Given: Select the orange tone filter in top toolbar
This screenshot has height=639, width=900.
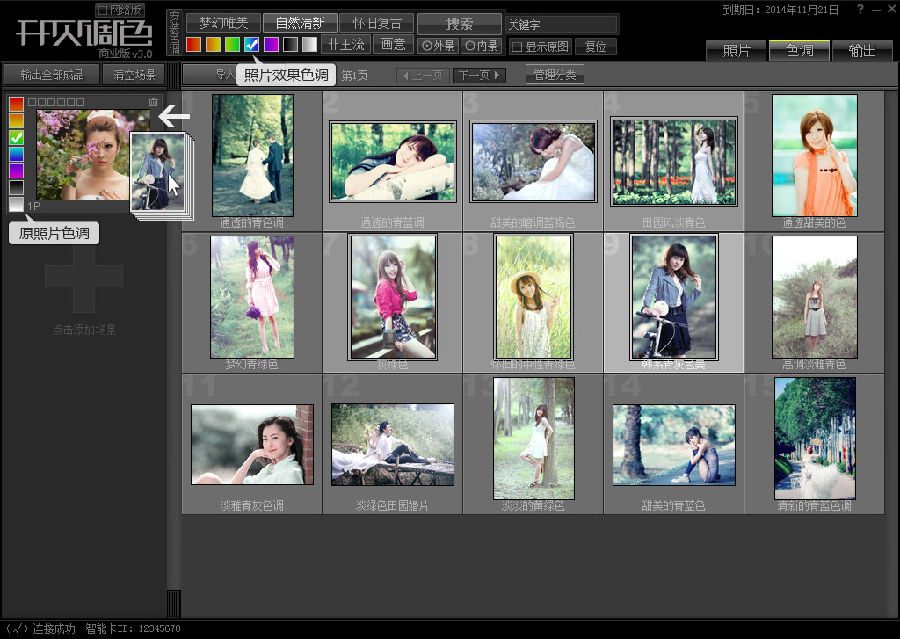Looking at the screenshot, I should point(212,45).
